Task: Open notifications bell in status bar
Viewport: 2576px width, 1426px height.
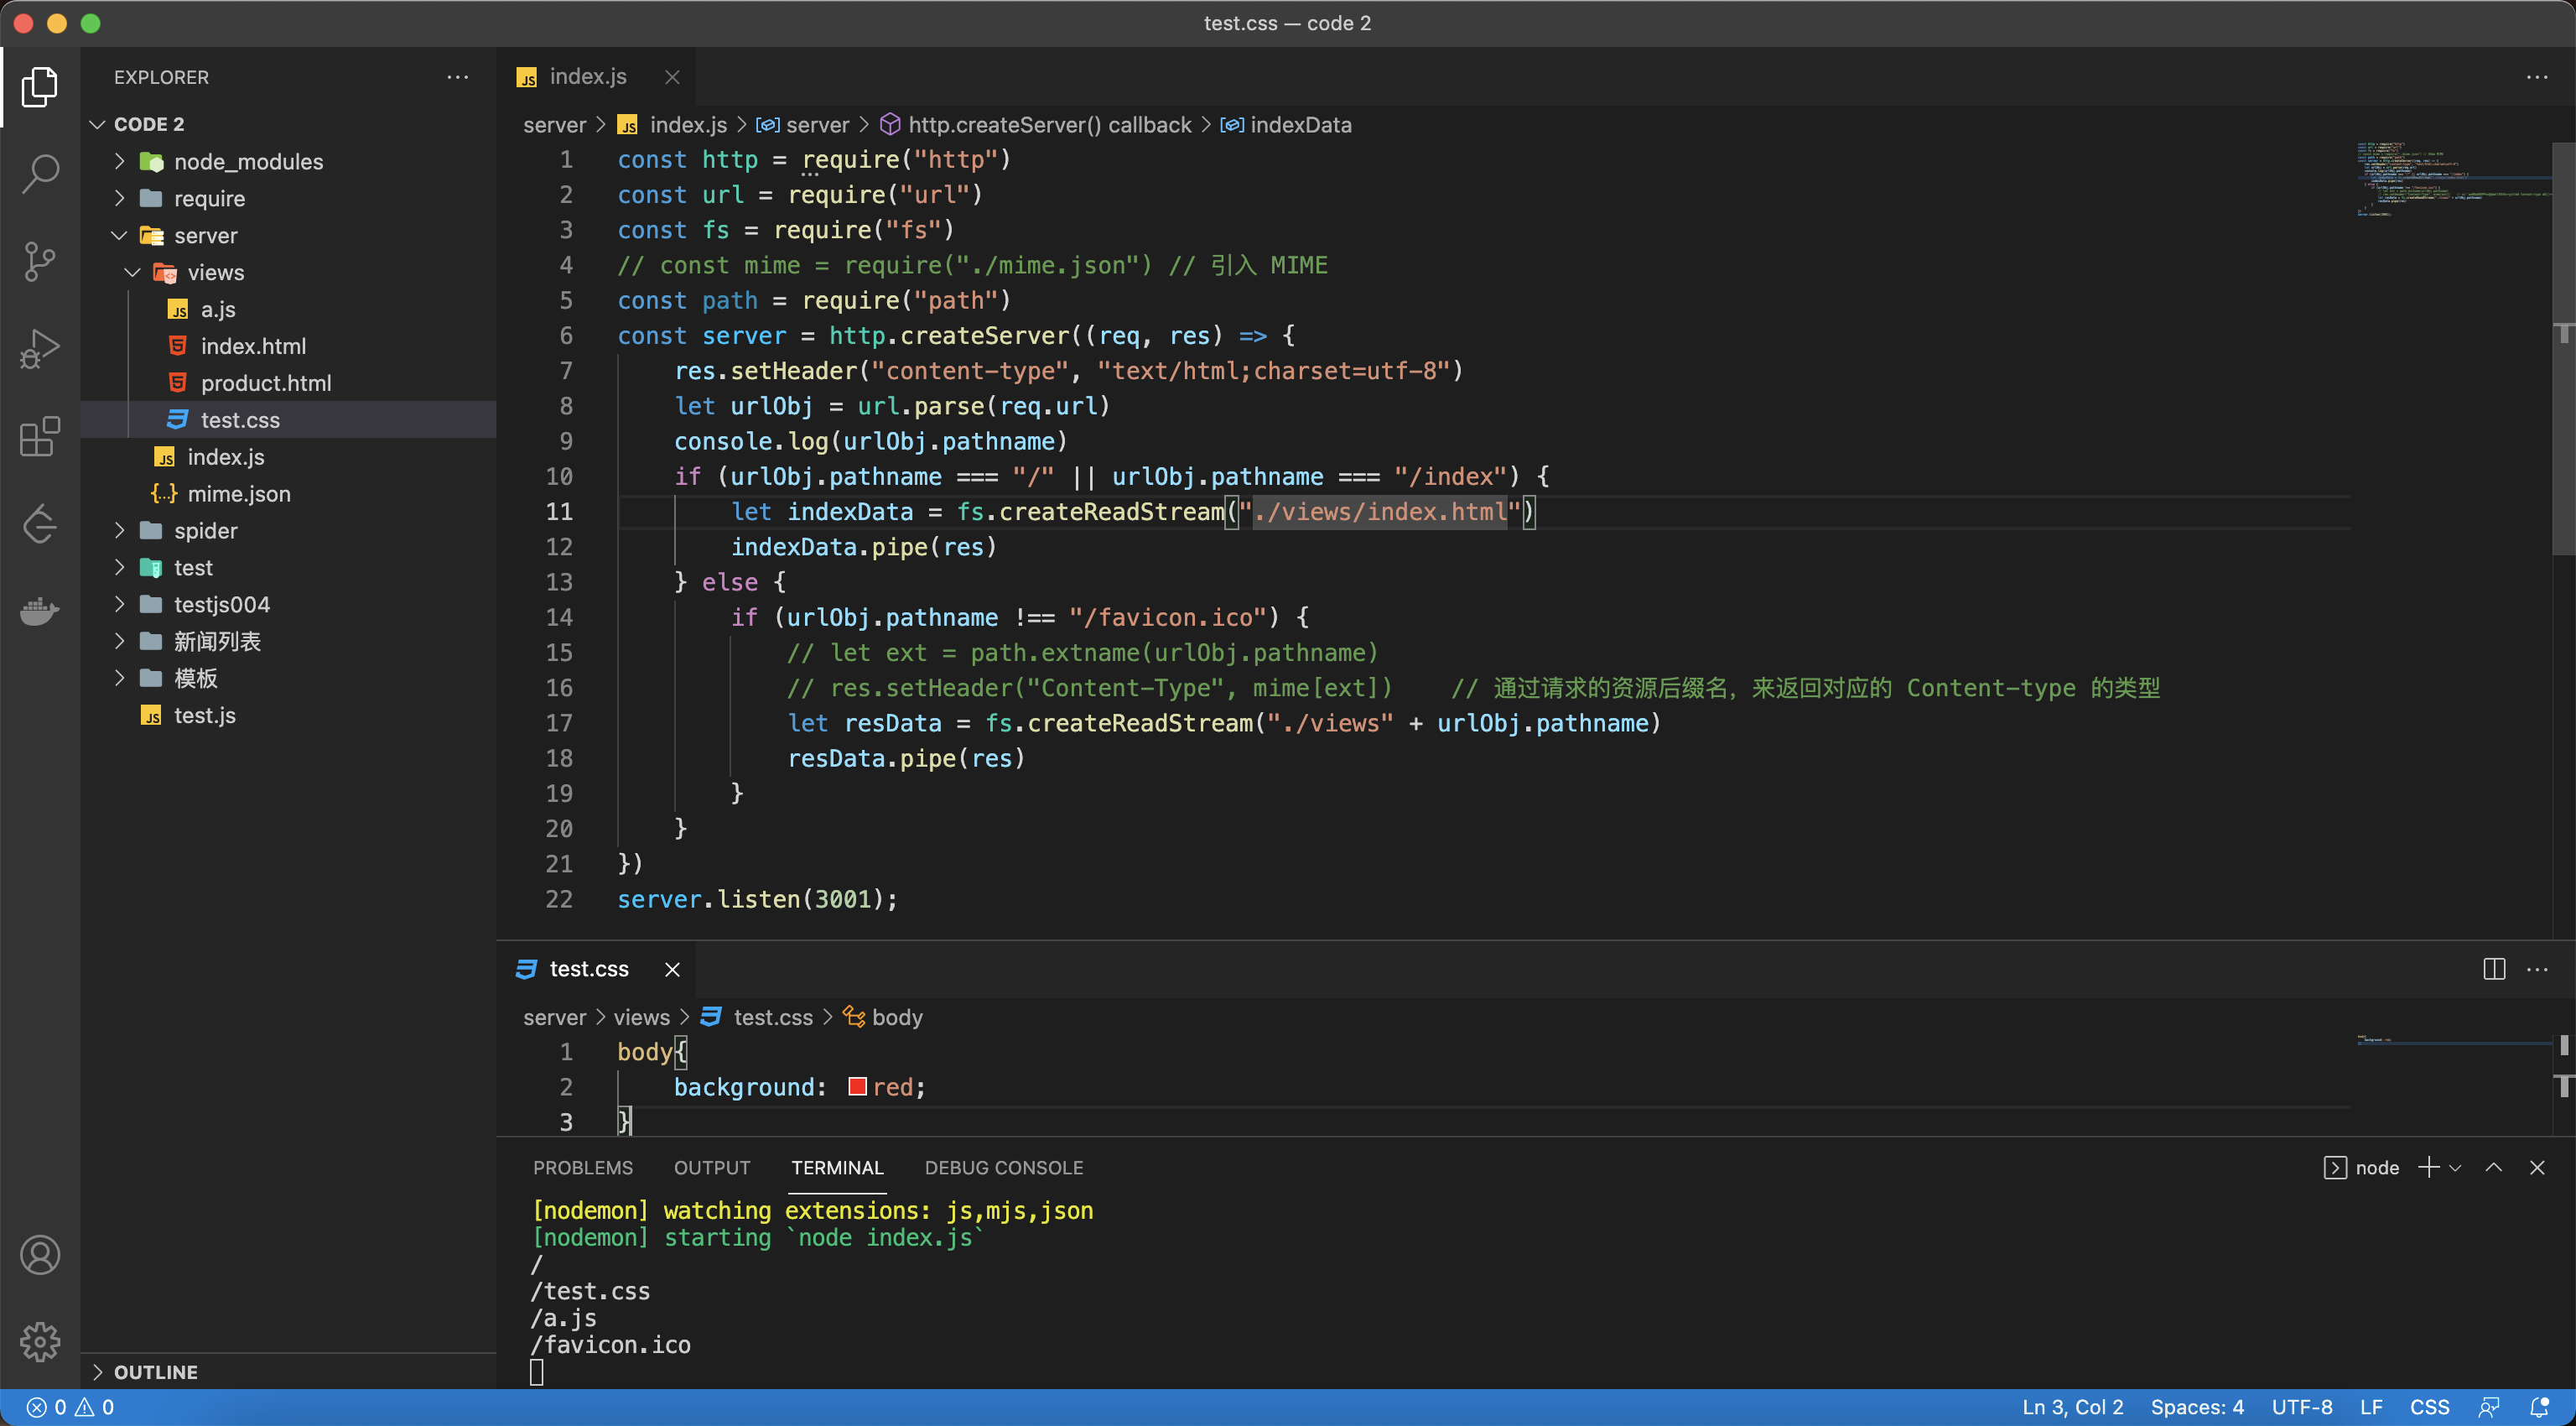Action: 2539,1407
